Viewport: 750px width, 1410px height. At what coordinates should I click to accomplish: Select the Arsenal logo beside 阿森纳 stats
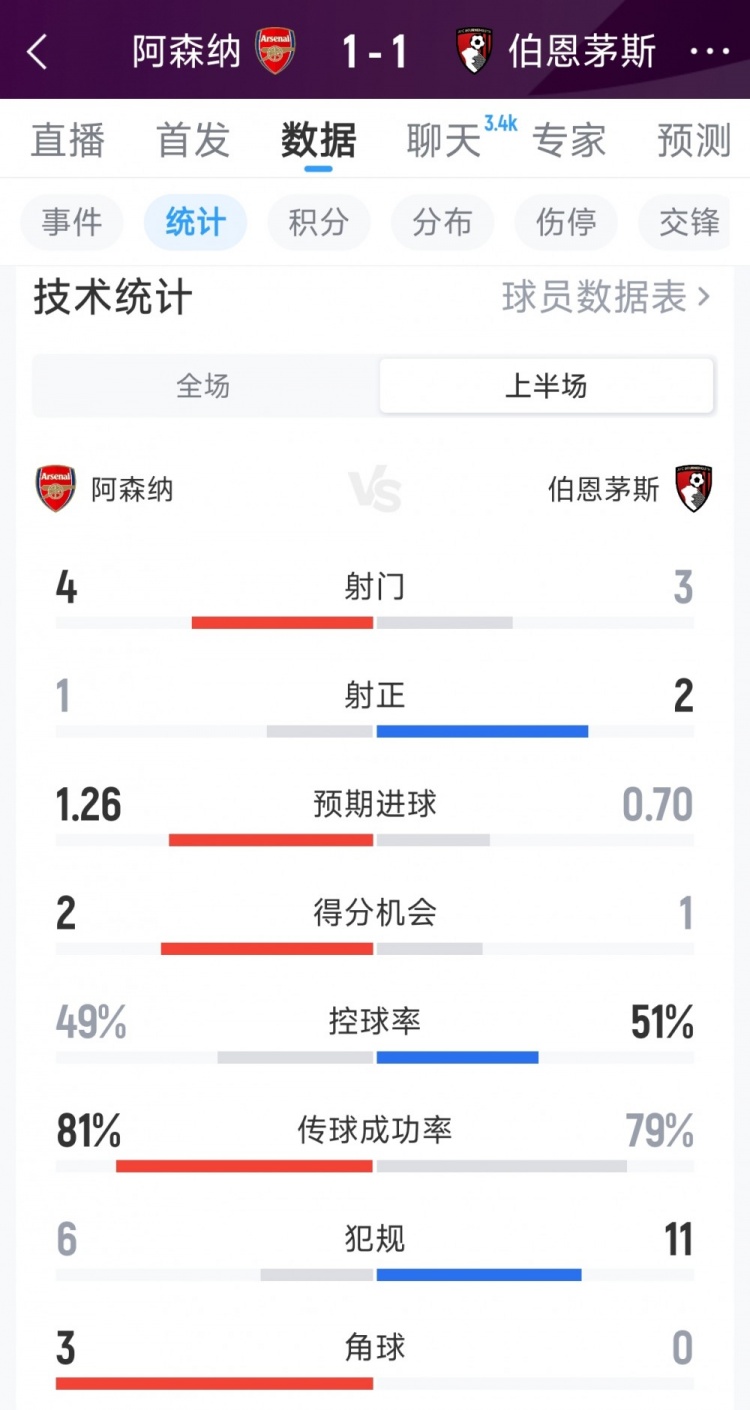[55, 489]
